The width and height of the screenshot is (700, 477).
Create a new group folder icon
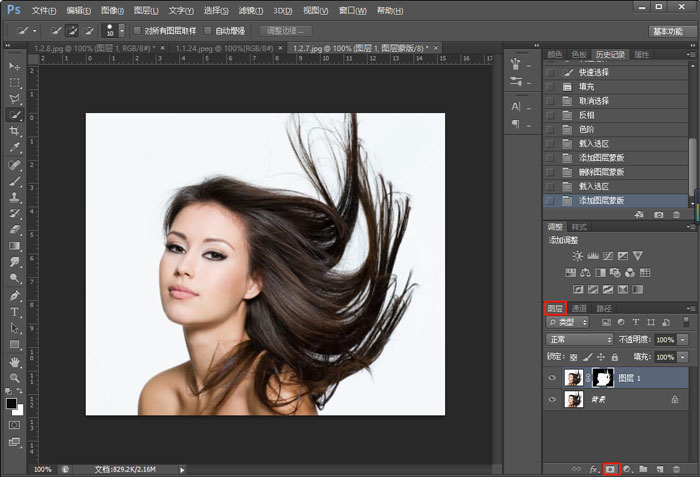643,469
